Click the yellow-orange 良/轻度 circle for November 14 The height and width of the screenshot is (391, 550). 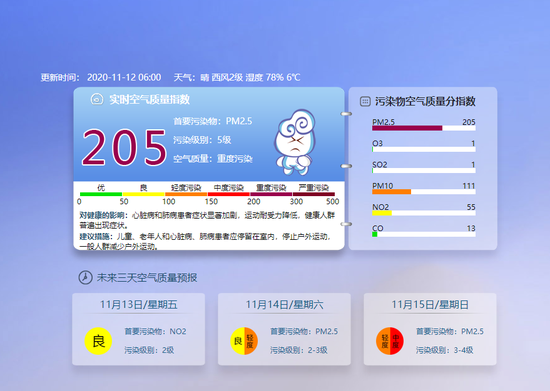(244, 341)
